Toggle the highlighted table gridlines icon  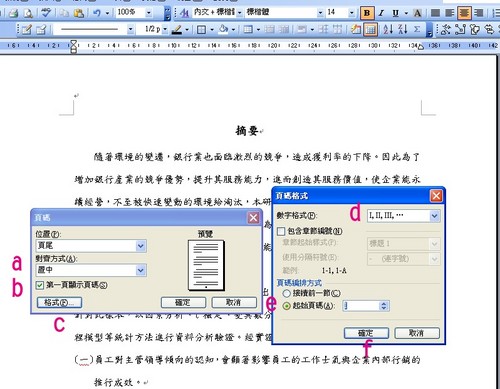pyautogui.click(x=370, y=30)
